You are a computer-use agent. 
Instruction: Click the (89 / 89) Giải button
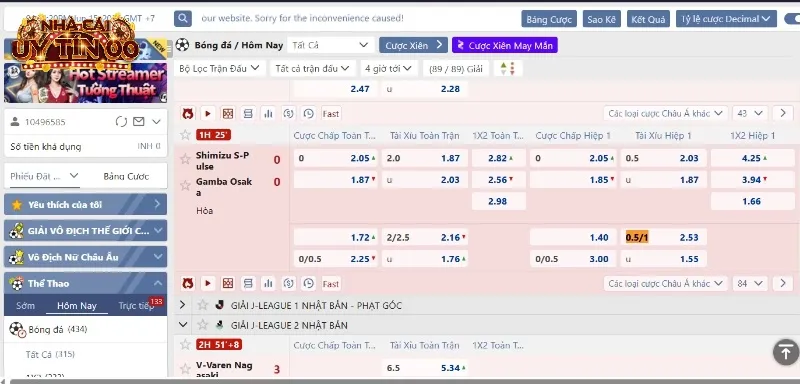pos(456,68)
